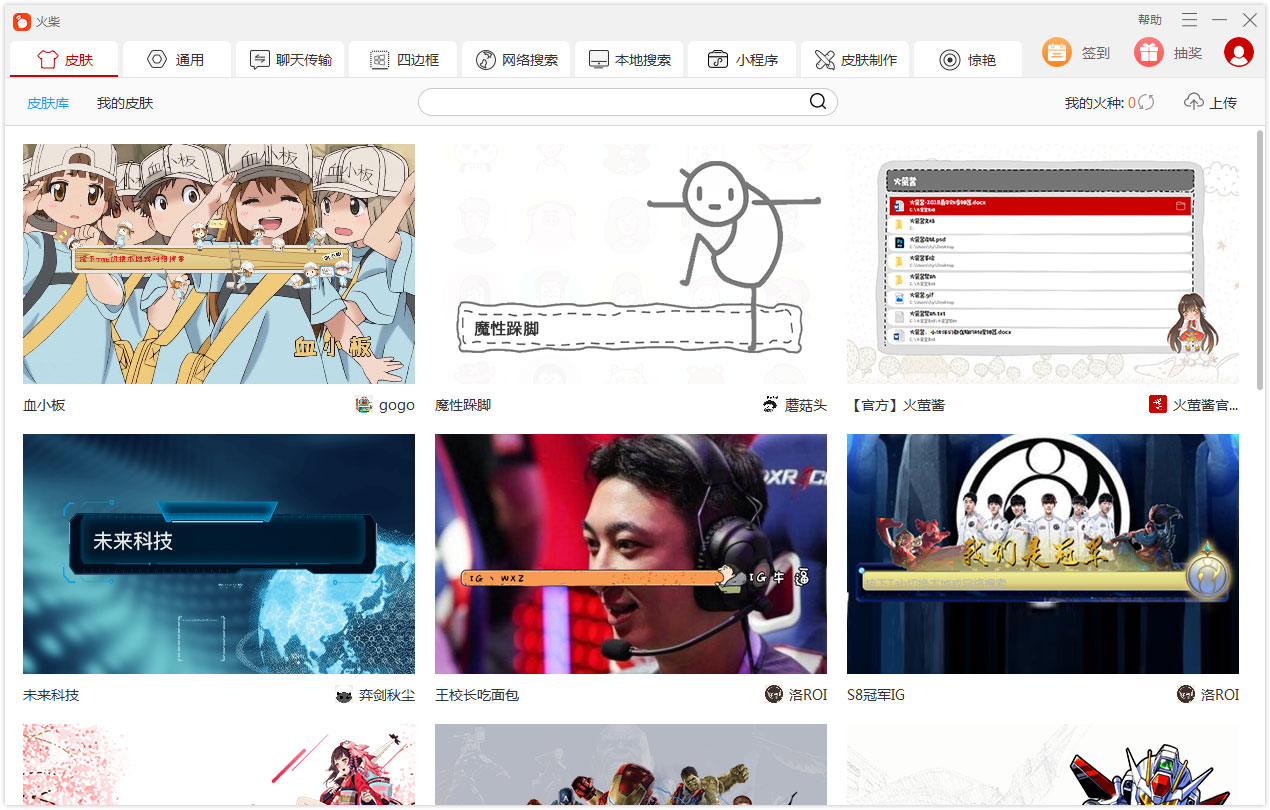The width and height of the screenshot is (1270, 810).
Task: Click the 签到 calendar icon
Action: [1057, 52]
